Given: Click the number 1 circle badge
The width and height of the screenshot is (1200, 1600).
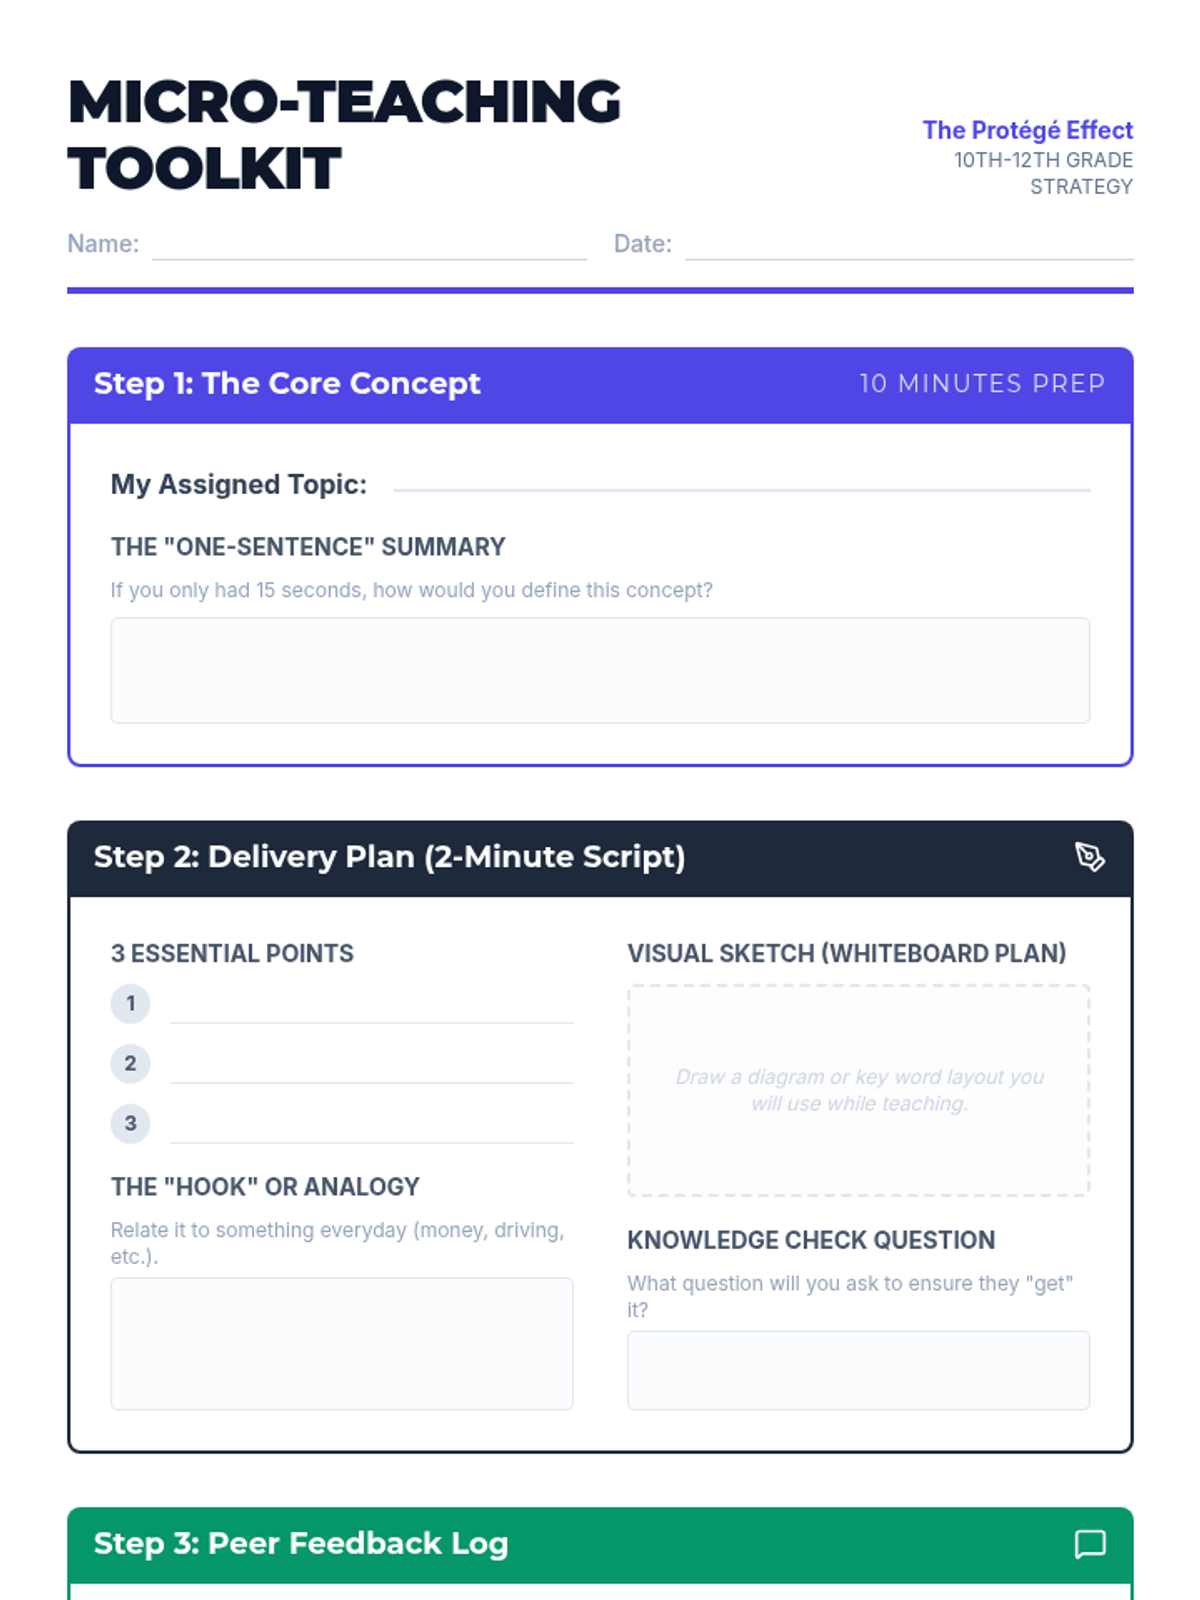Looking at the screenshot, I should [x=130, y=1003].
